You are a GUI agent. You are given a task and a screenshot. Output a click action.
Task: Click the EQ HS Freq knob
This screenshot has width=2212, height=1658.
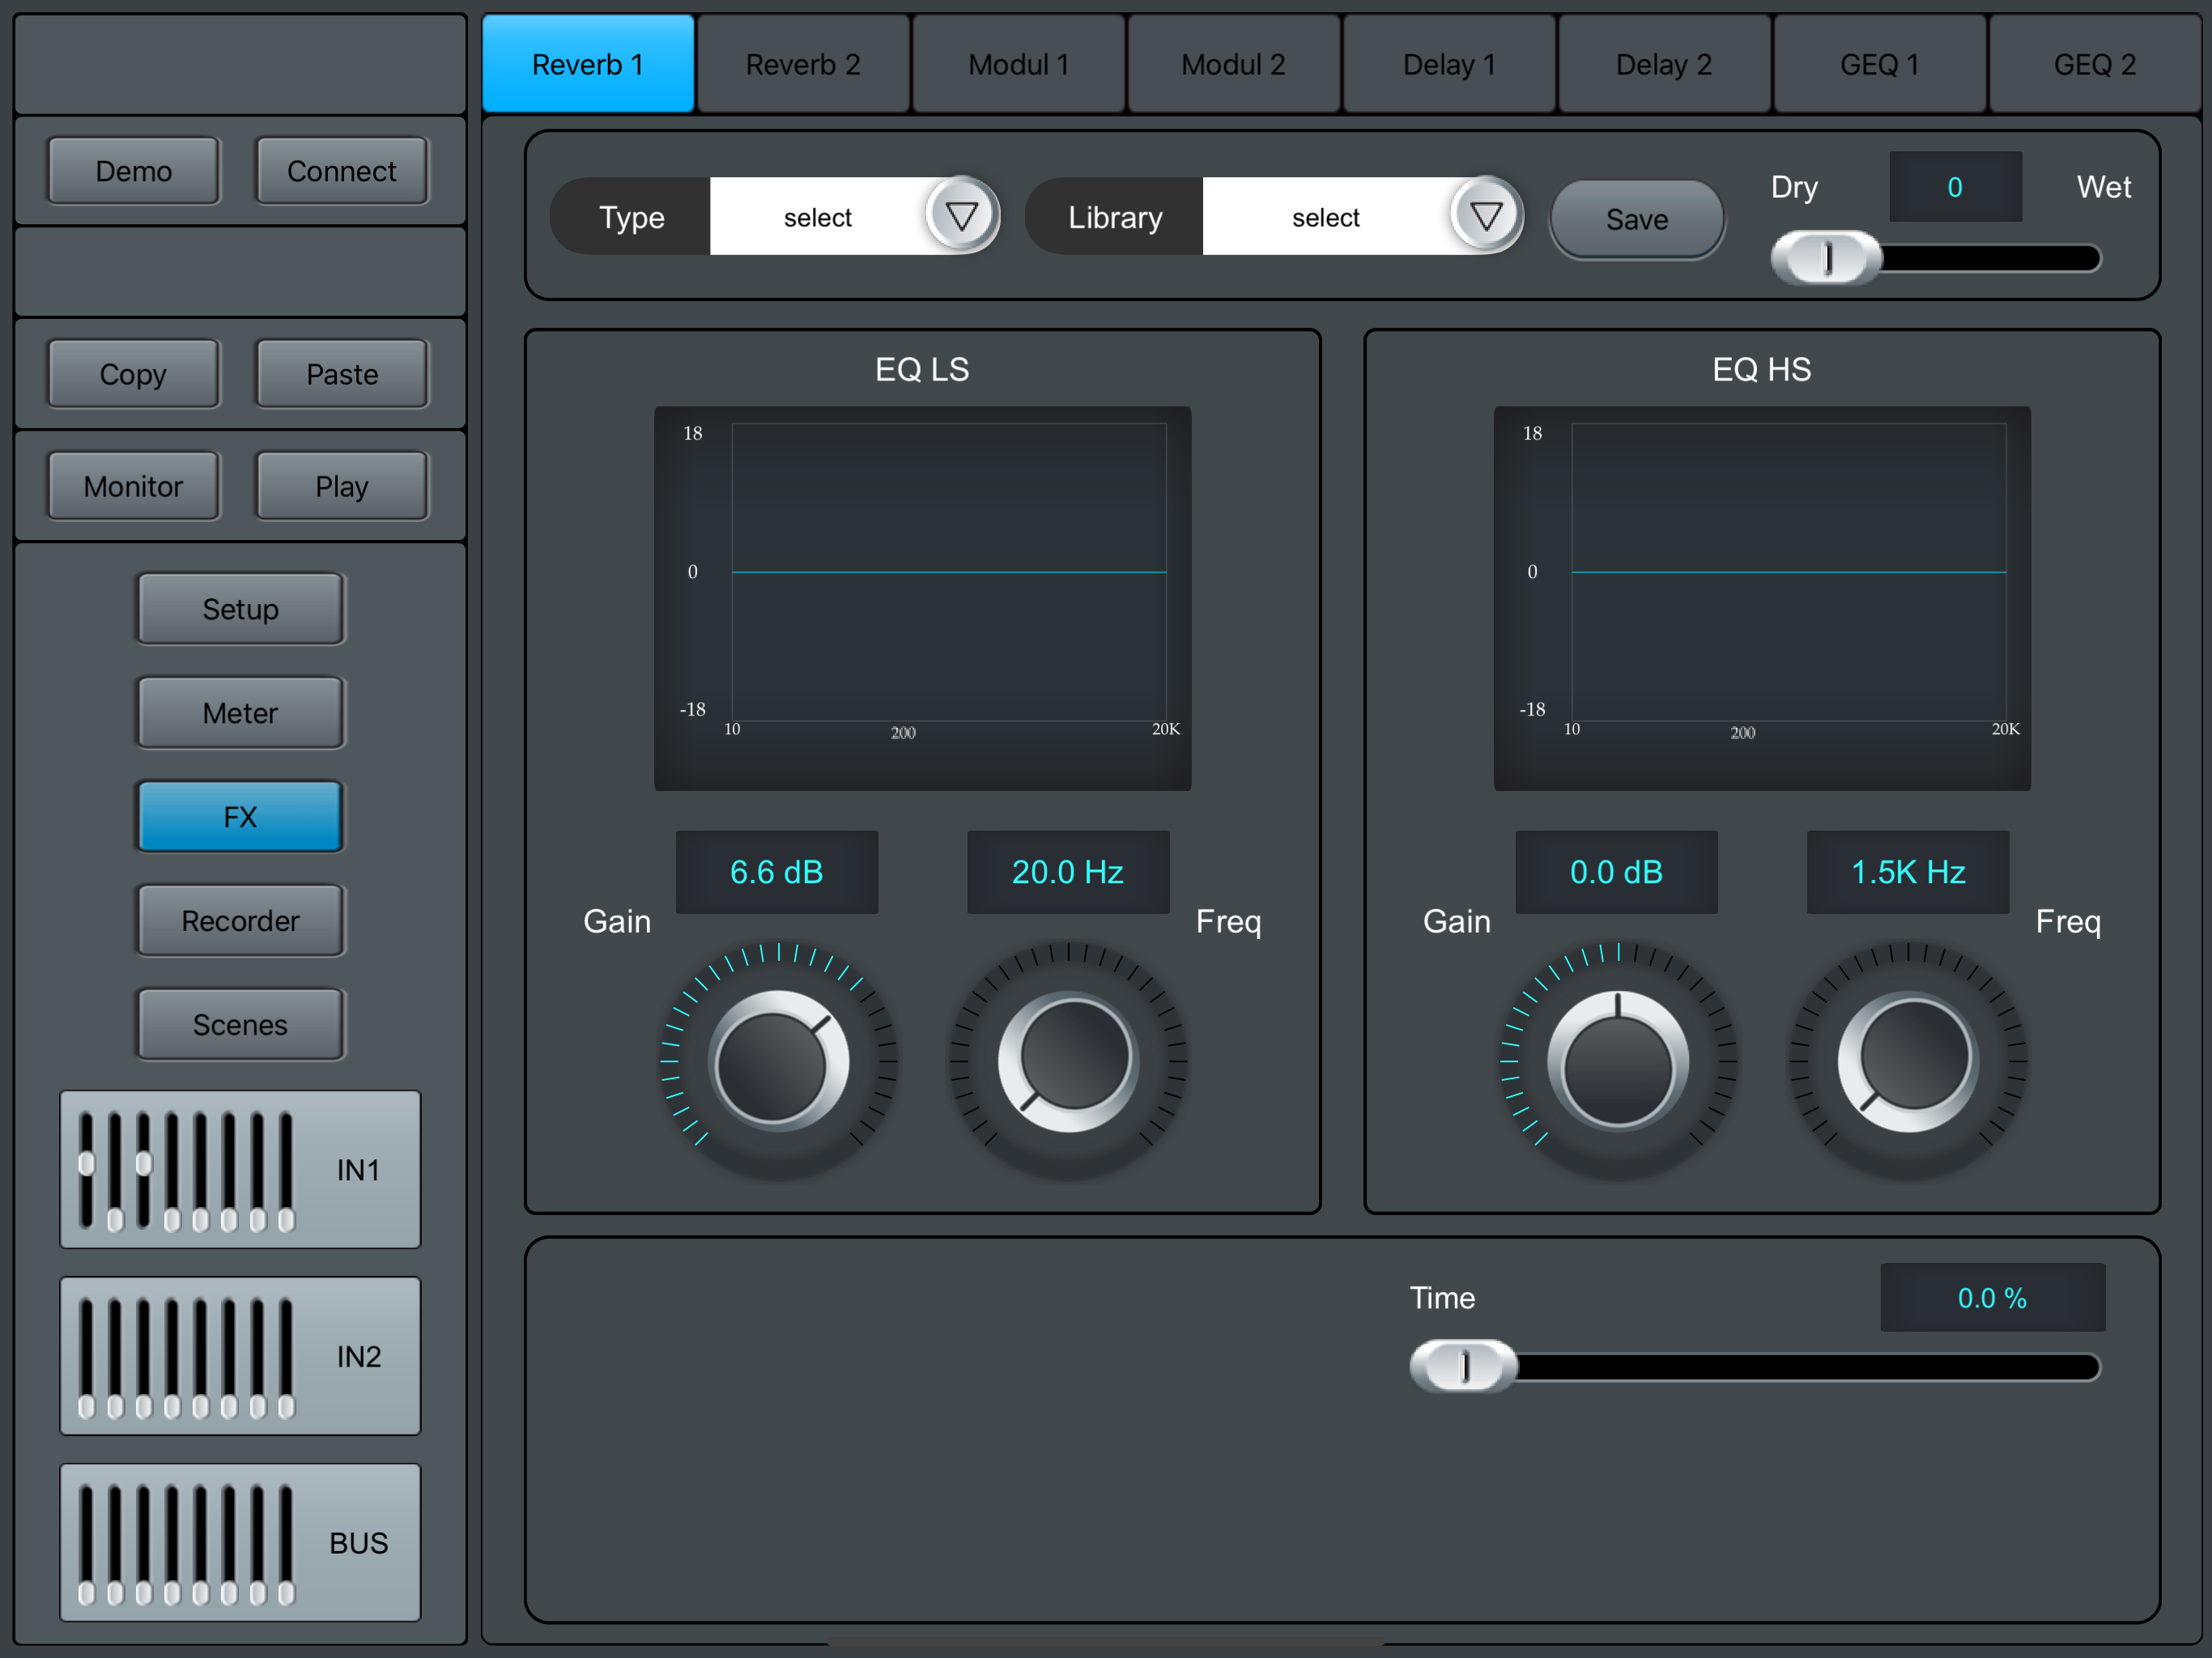click(x=1908, y=1062)
